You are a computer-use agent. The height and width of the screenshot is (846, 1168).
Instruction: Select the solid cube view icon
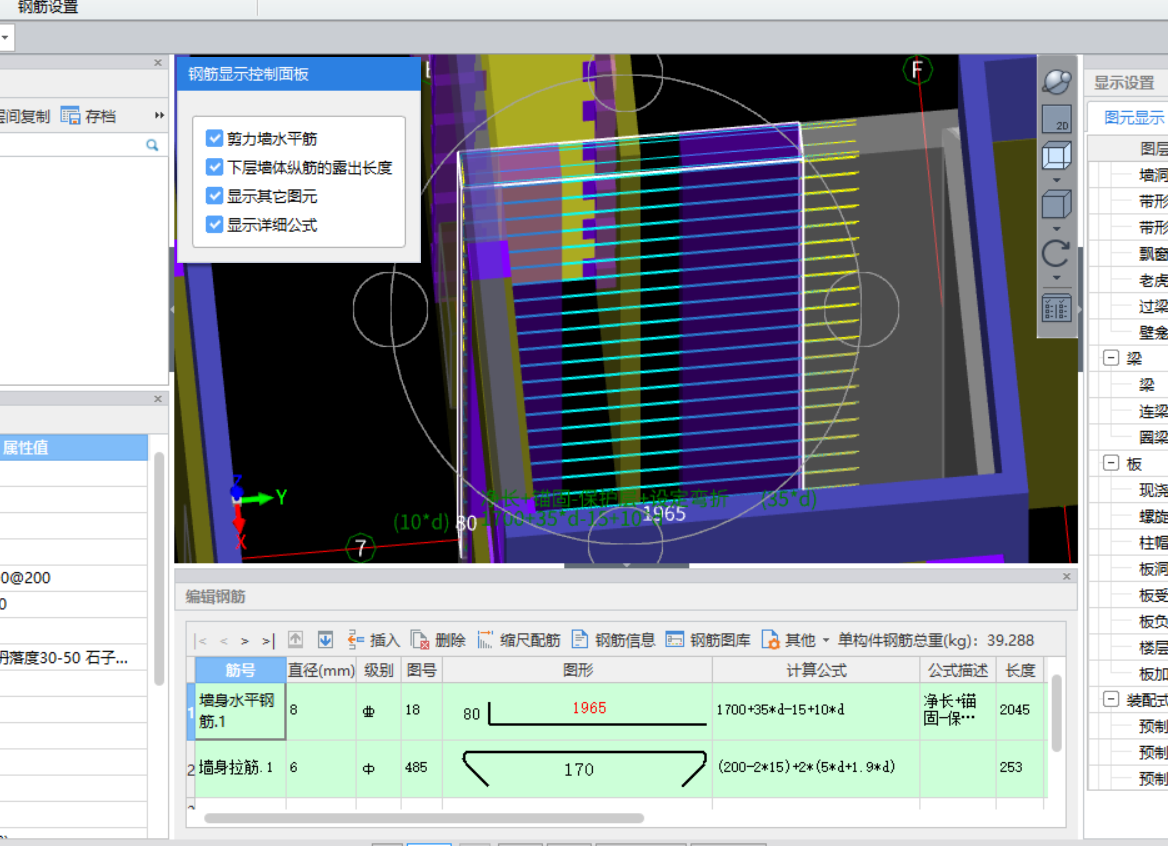point(1056,204)
